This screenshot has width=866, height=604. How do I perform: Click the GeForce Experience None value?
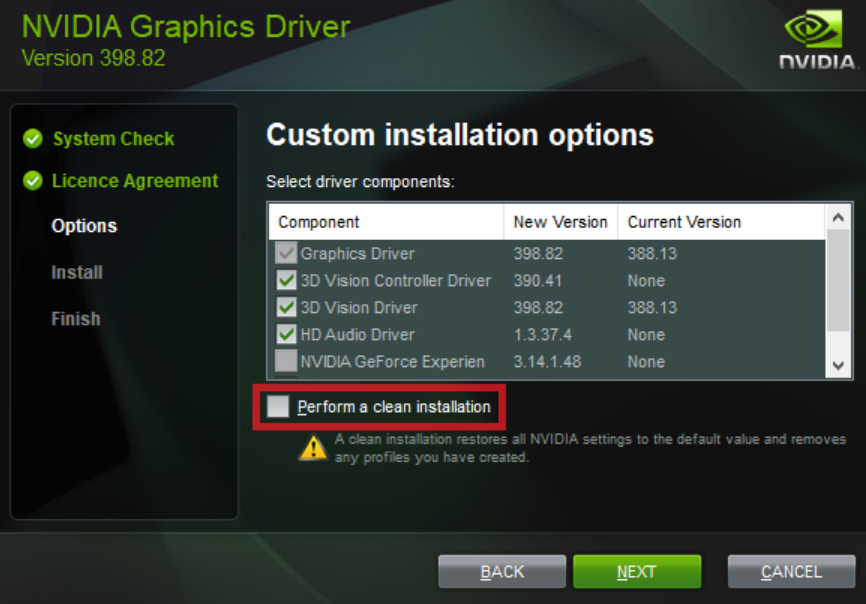pos(646,362)
